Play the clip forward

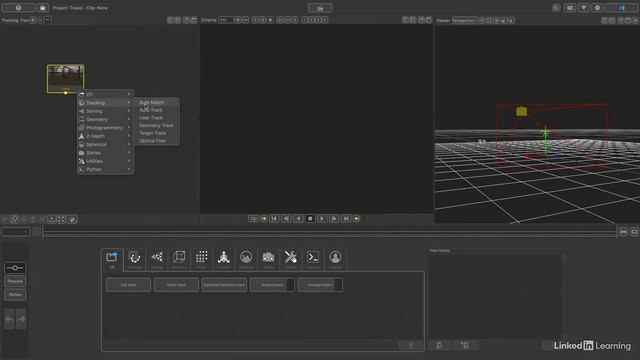pyautogui.click(x=322, y=219)
